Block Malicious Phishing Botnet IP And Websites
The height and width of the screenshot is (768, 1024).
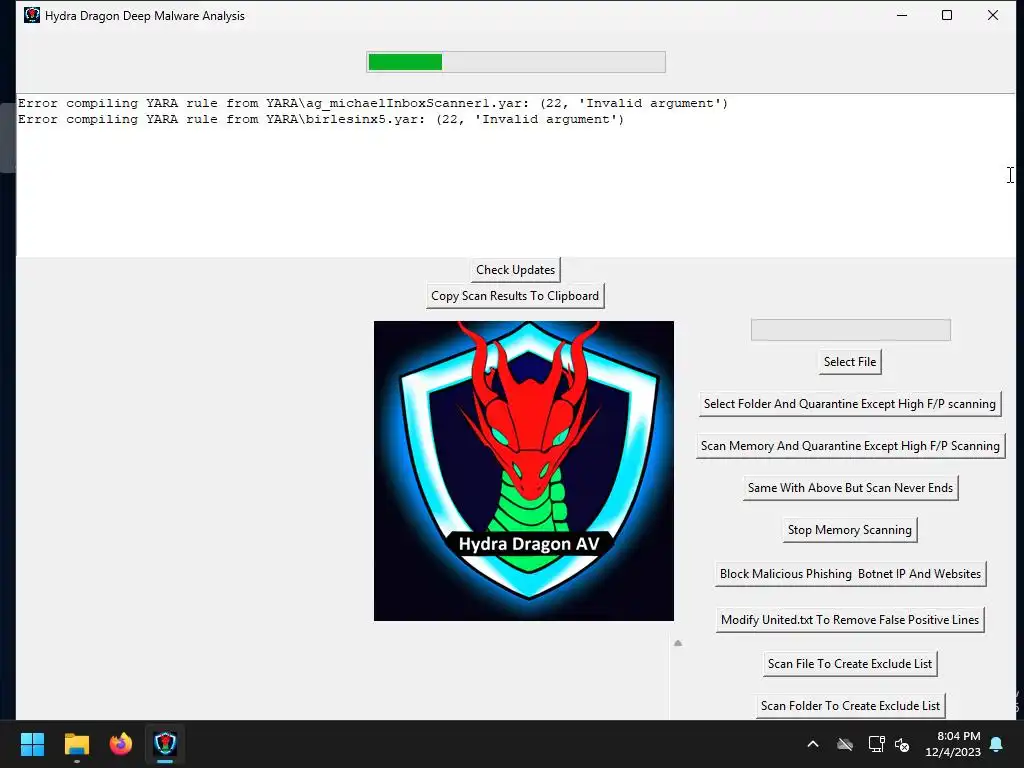[x=850, y=574]
